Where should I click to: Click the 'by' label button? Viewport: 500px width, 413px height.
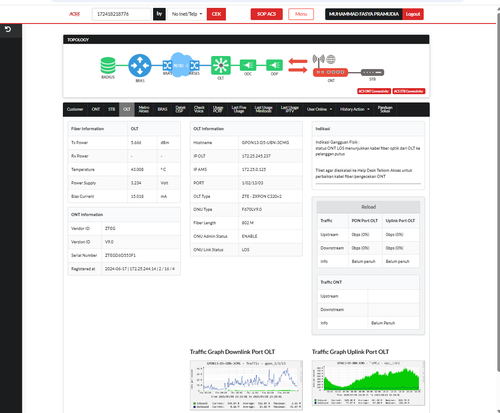click(159, 14)
